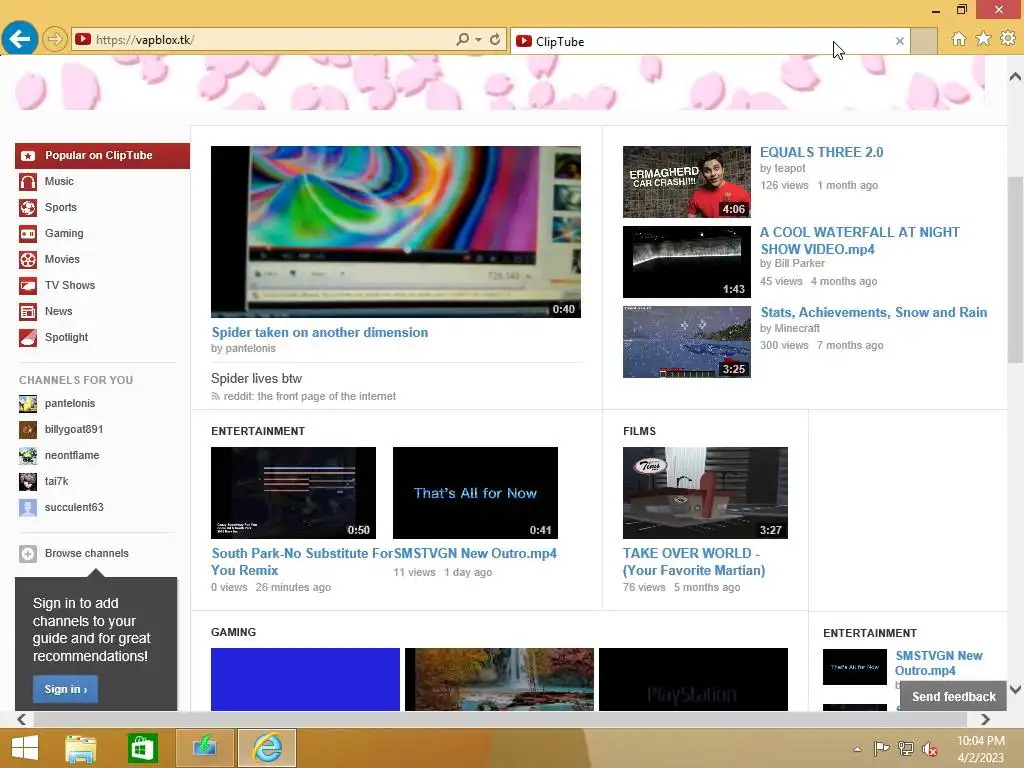The width and height of the screenshot is (1024, 768).
Task: Open A COOL WATERFALL AT NIGHT thumbnail
Action: coord(686,262)
